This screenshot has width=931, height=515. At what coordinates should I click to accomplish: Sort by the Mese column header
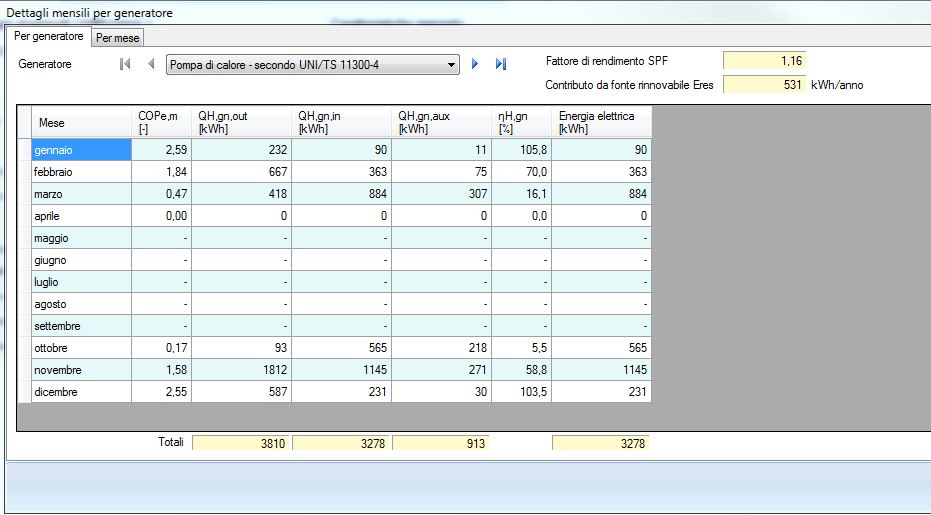81,123
